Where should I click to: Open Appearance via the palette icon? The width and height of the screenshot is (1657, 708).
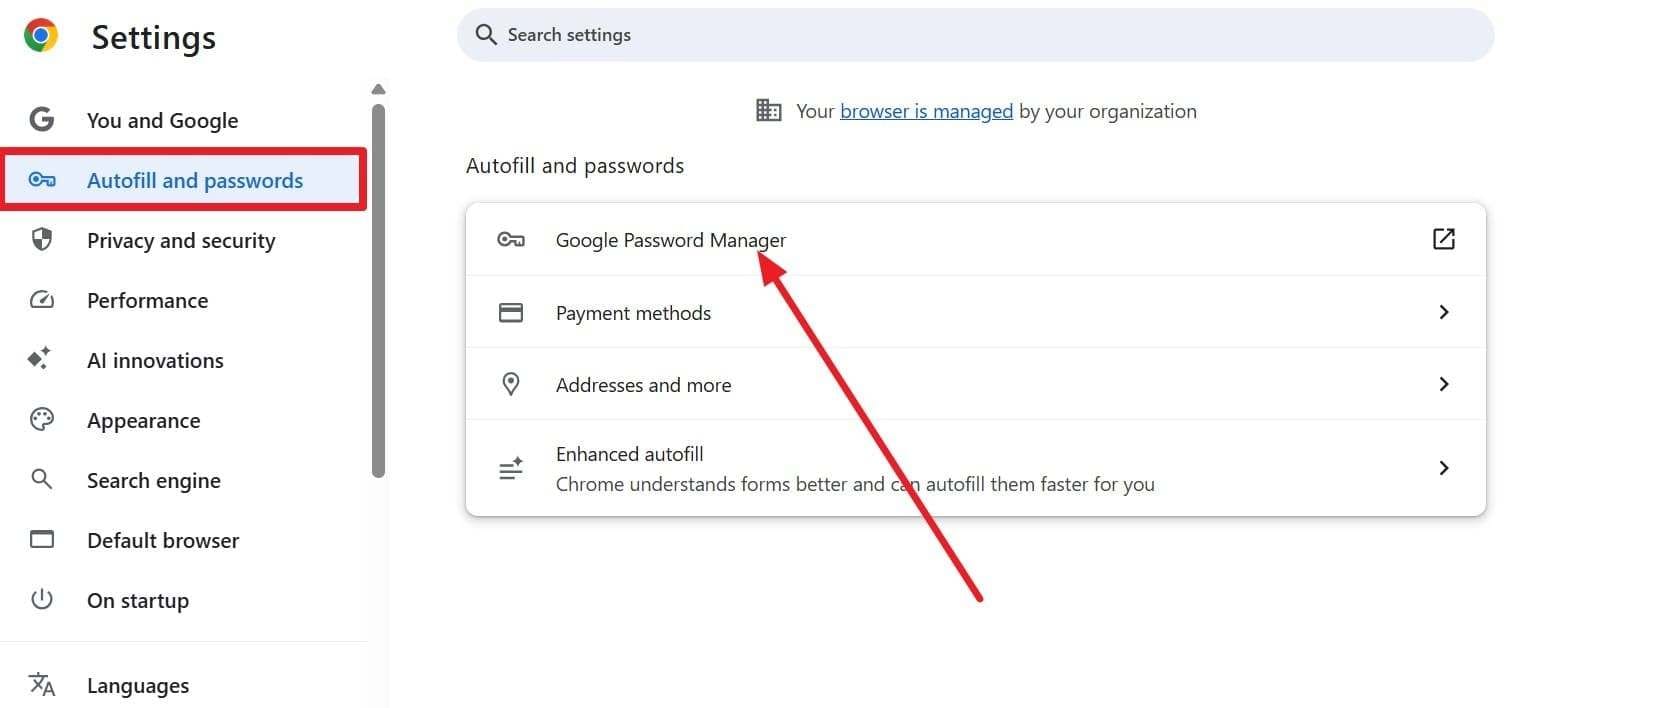click(41, 419)
